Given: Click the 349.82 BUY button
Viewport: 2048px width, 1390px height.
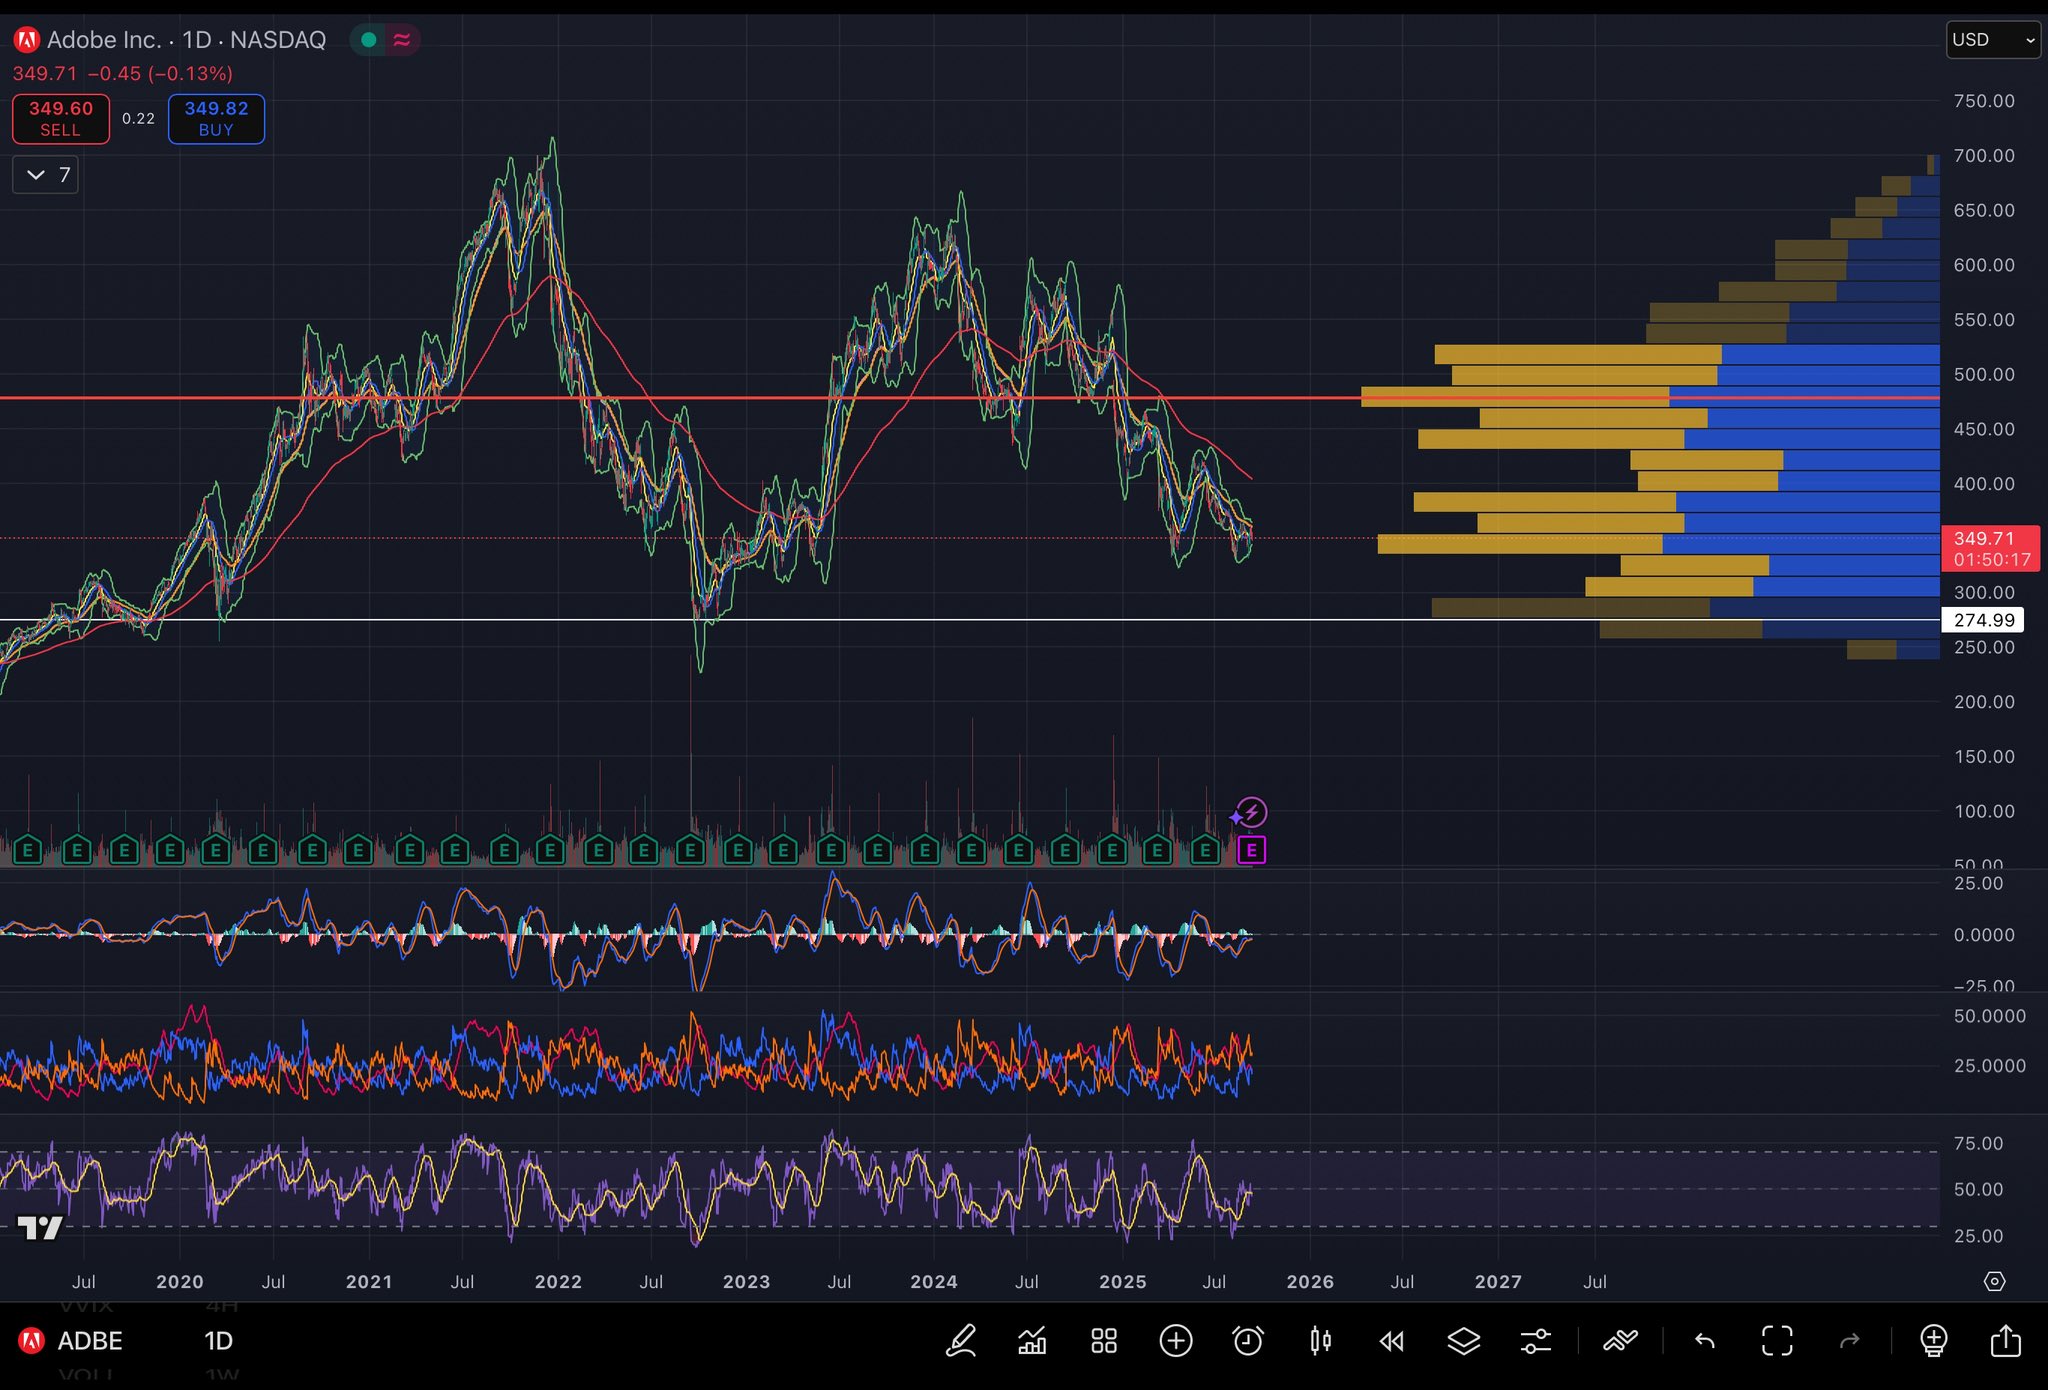Looking at the screenshot, I should (216, 119).
